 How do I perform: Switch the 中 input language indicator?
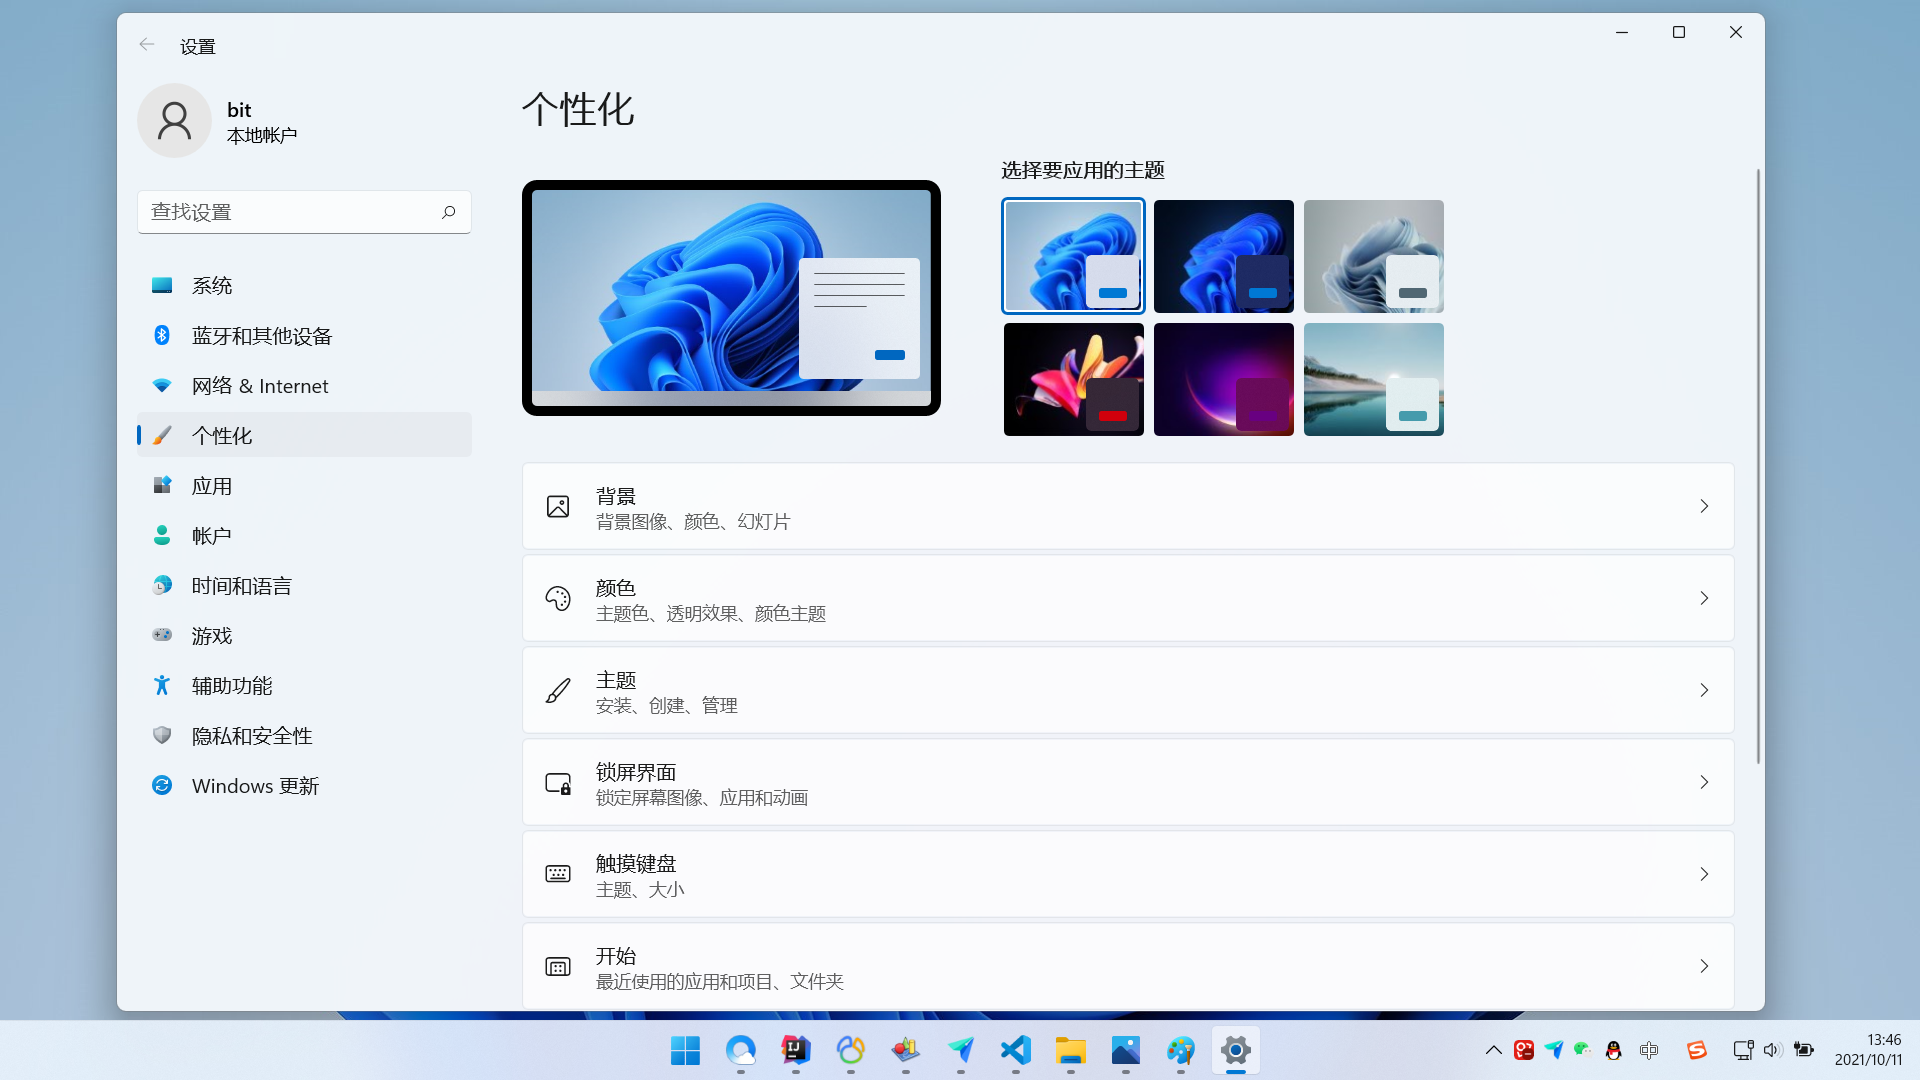click(1649, 1050)
